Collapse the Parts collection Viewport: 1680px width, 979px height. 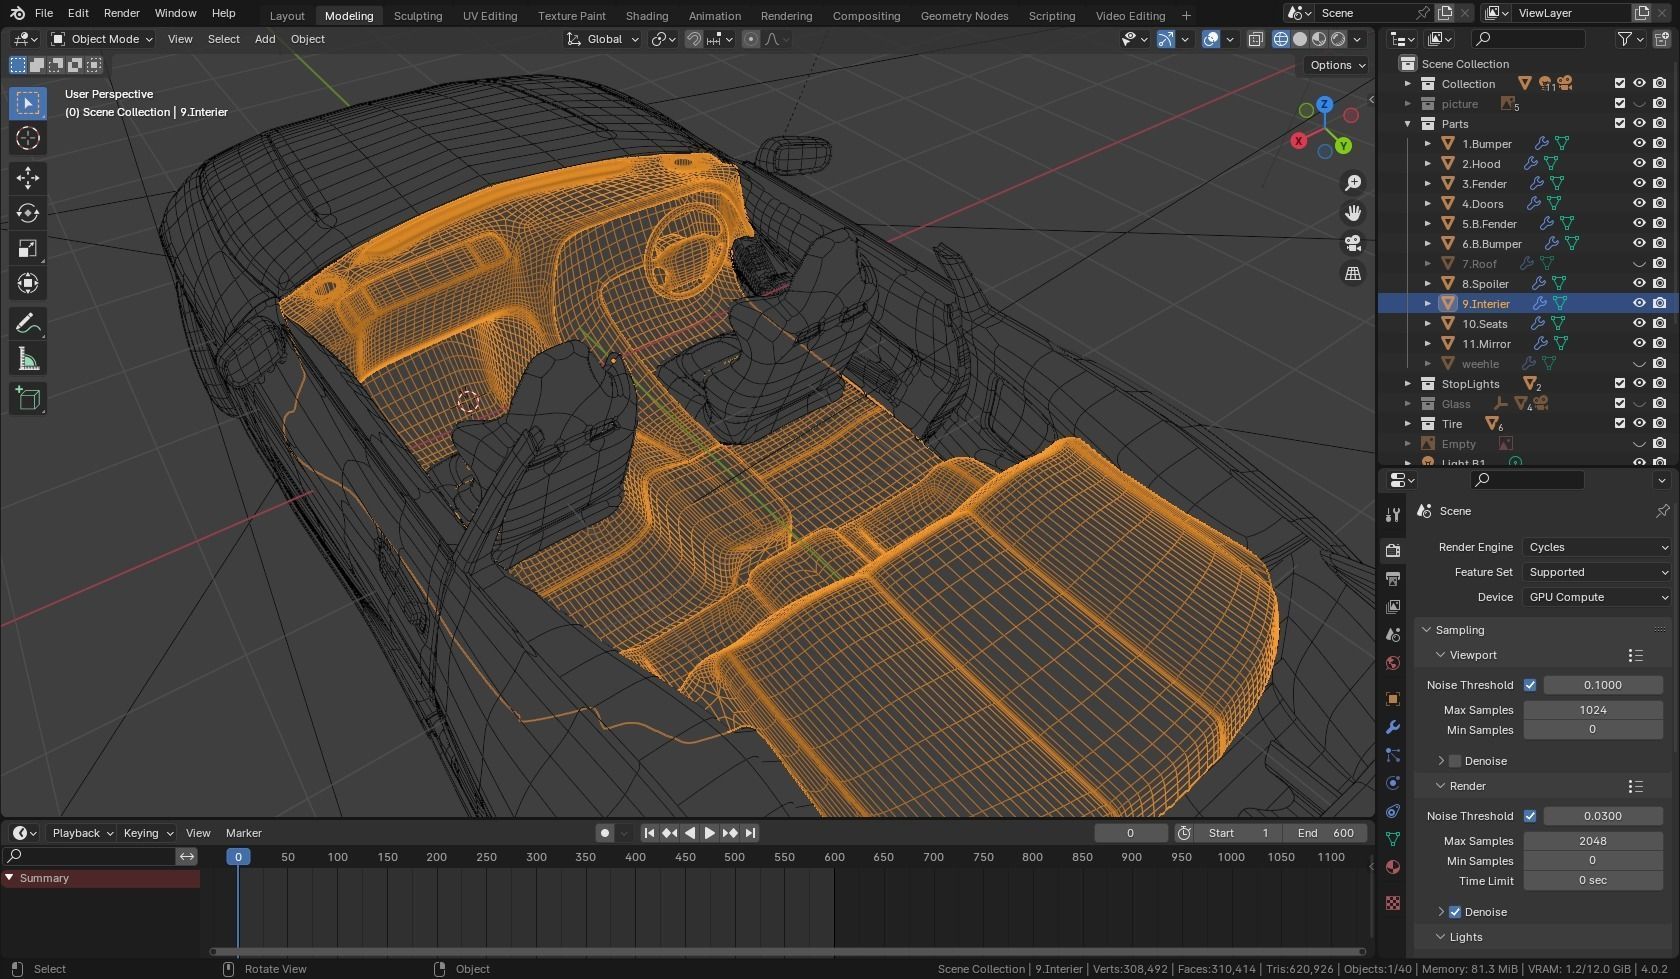pyautogui.click(x=1408, y=123)
